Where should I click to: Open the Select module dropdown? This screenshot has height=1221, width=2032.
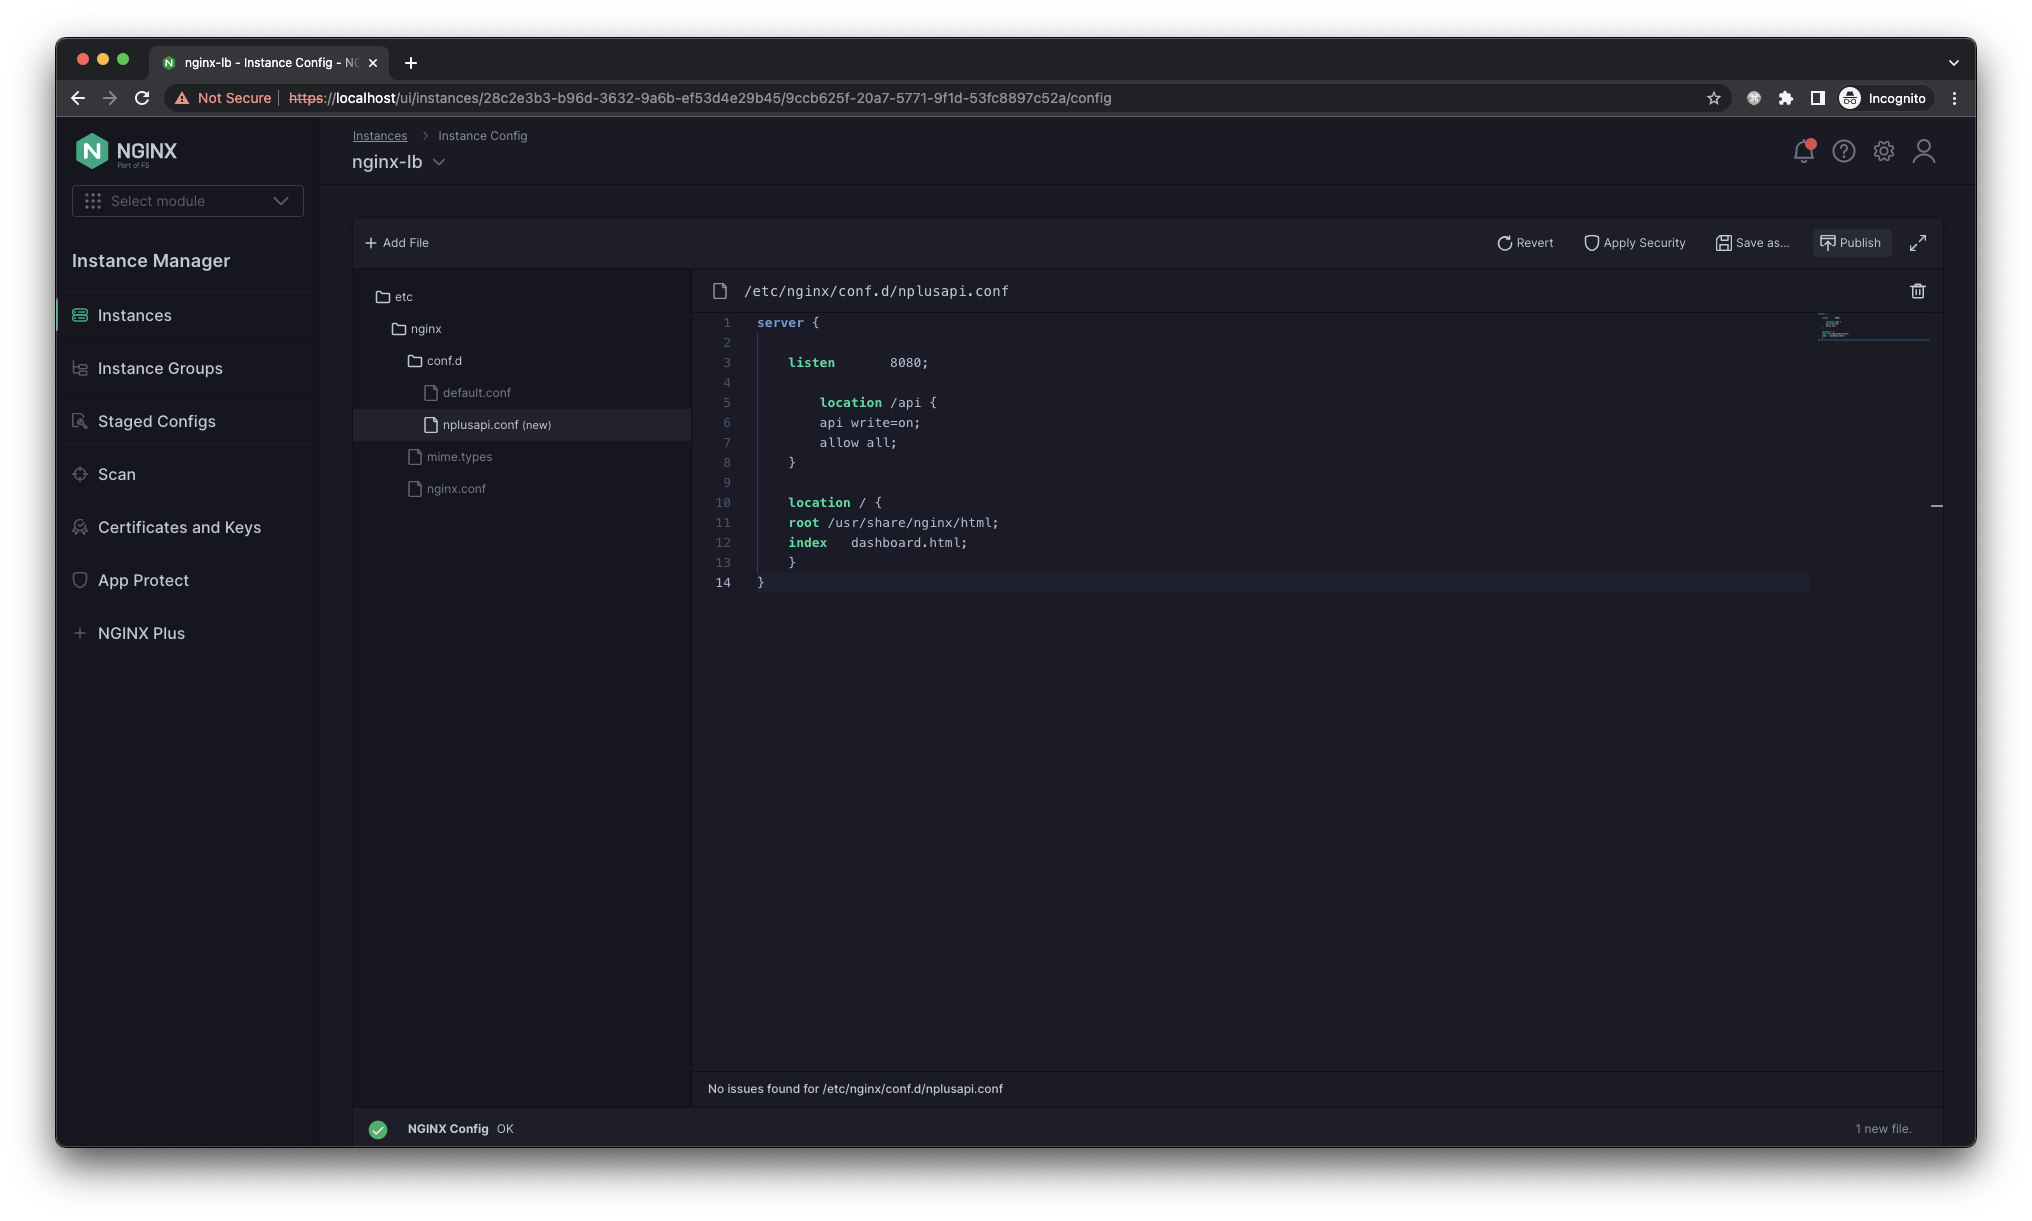pyautogui.click(x=187, y=201)
